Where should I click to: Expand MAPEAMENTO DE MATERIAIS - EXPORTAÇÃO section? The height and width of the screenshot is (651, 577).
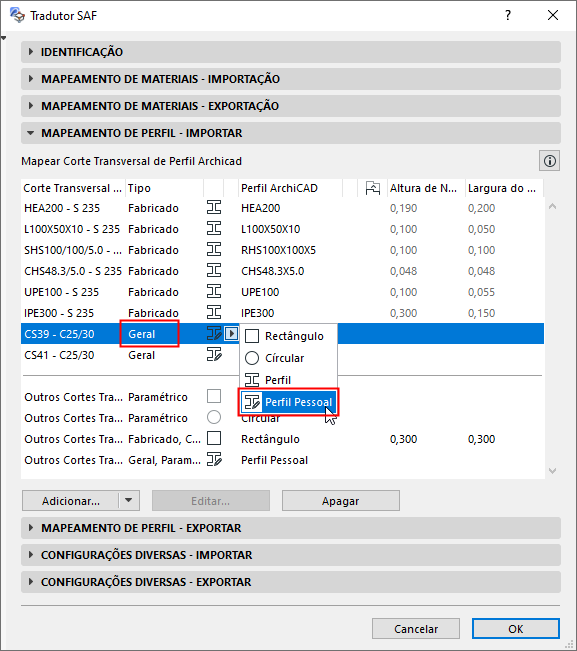tap(291, 106)
